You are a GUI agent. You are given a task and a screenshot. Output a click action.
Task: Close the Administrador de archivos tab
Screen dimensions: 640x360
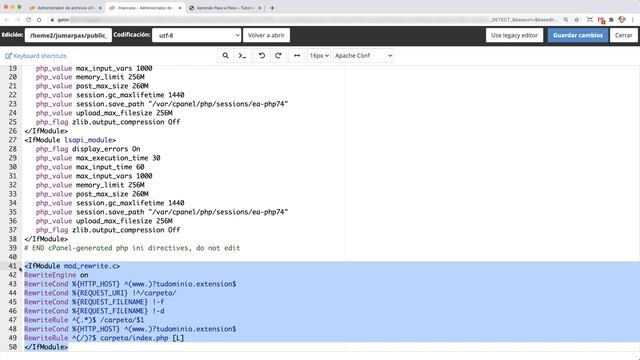[x=100, y=8]
